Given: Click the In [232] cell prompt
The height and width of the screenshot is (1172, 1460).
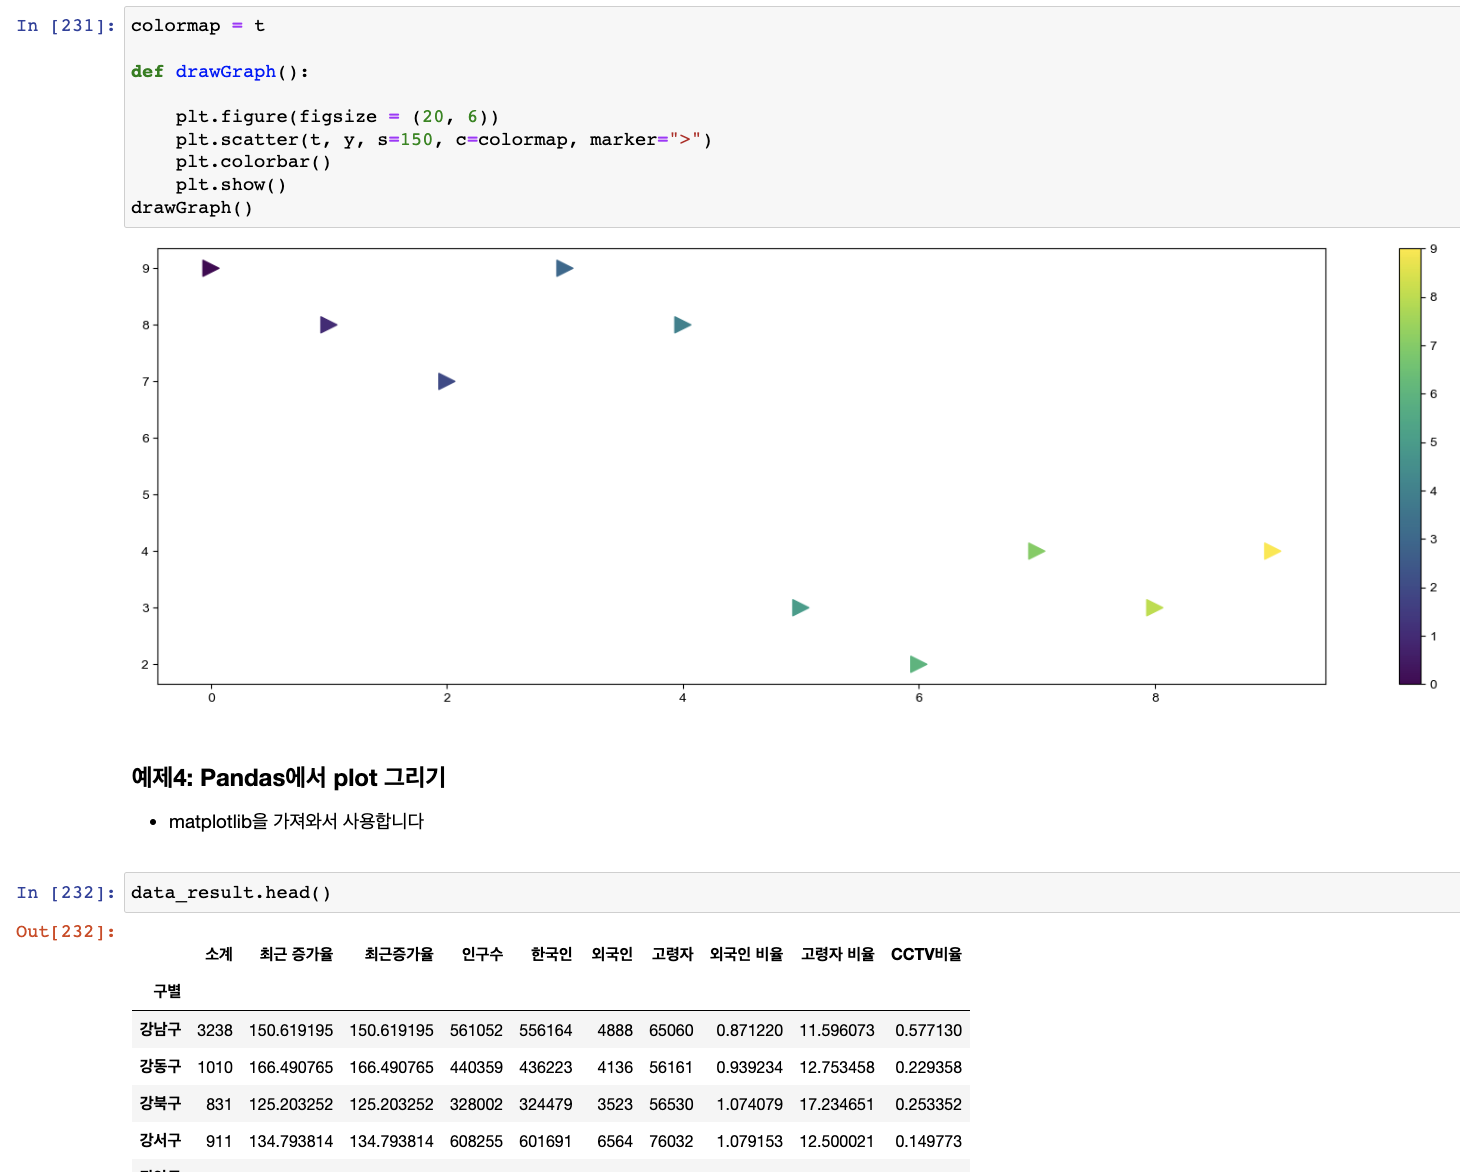Looking at the screenshot, I should pos(66,893).
